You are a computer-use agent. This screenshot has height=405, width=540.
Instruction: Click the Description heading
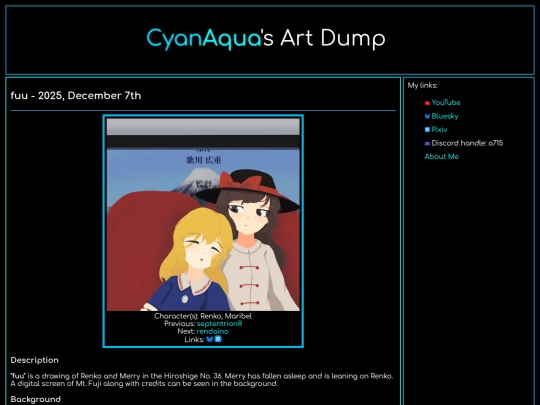point(34,360)
